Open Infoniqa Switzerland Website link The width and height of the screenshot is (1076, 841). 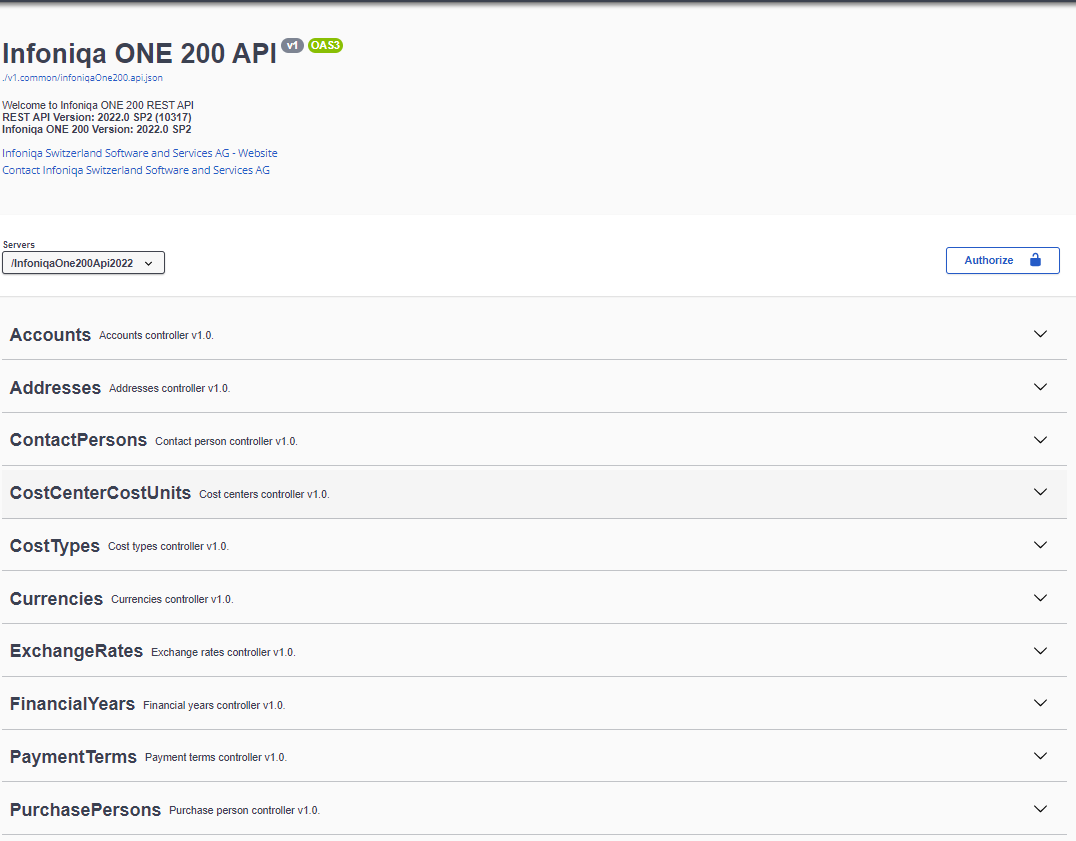click(x=140, y=153)
